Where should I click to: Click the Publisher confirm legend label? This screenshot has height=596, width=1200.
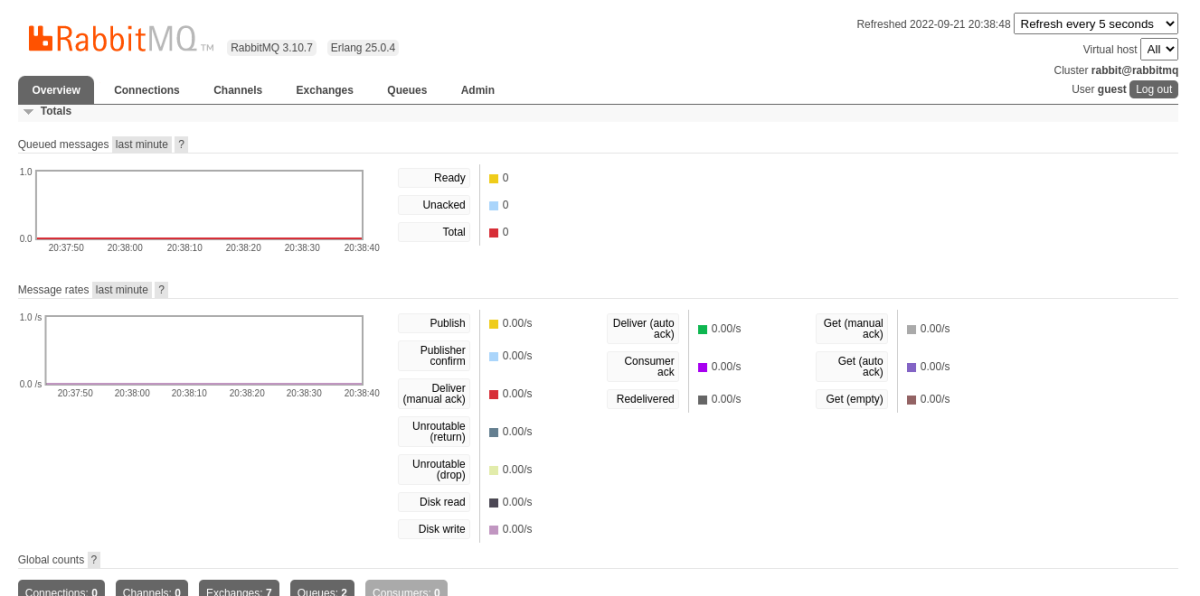click(x=434, y=356)
